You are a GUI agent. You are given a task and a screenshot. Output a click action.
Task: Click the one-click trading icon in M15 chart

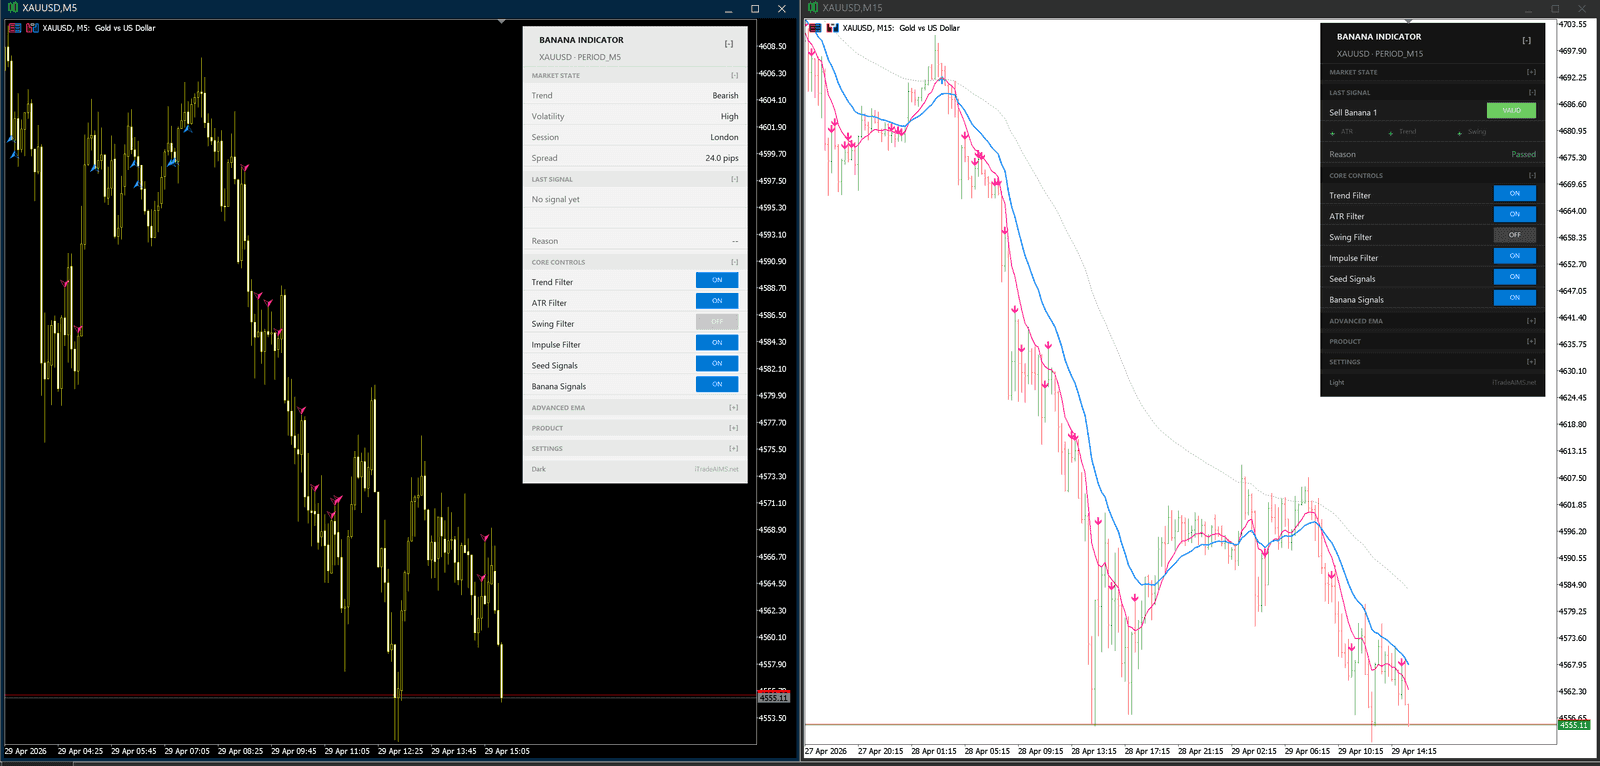point(832,28)
